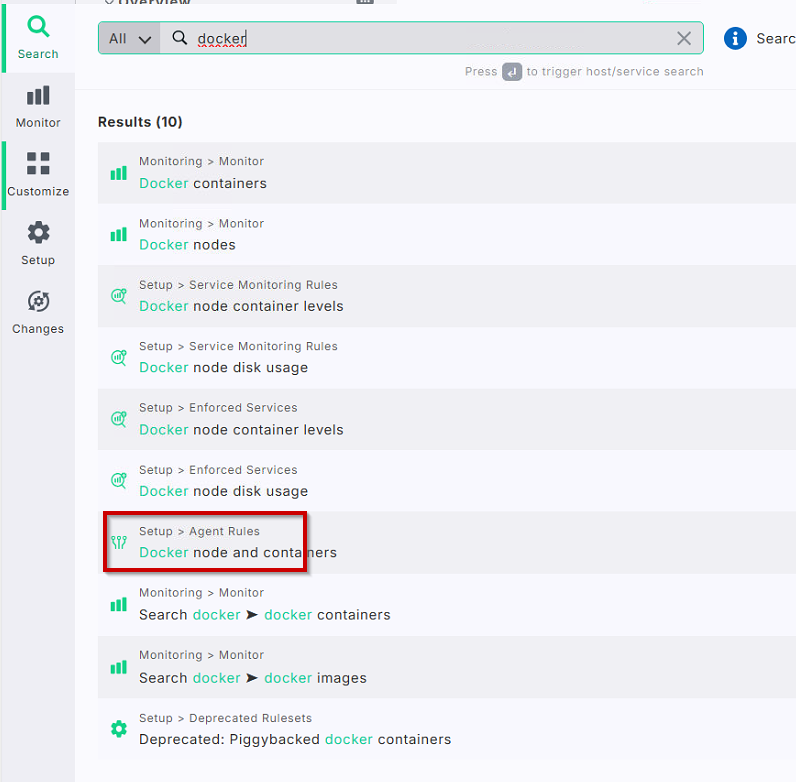The width and height of the screenshot is (796, 782).
Task: Open Search docker ➤ docker containers result
Action: click(x=264, y=614)
